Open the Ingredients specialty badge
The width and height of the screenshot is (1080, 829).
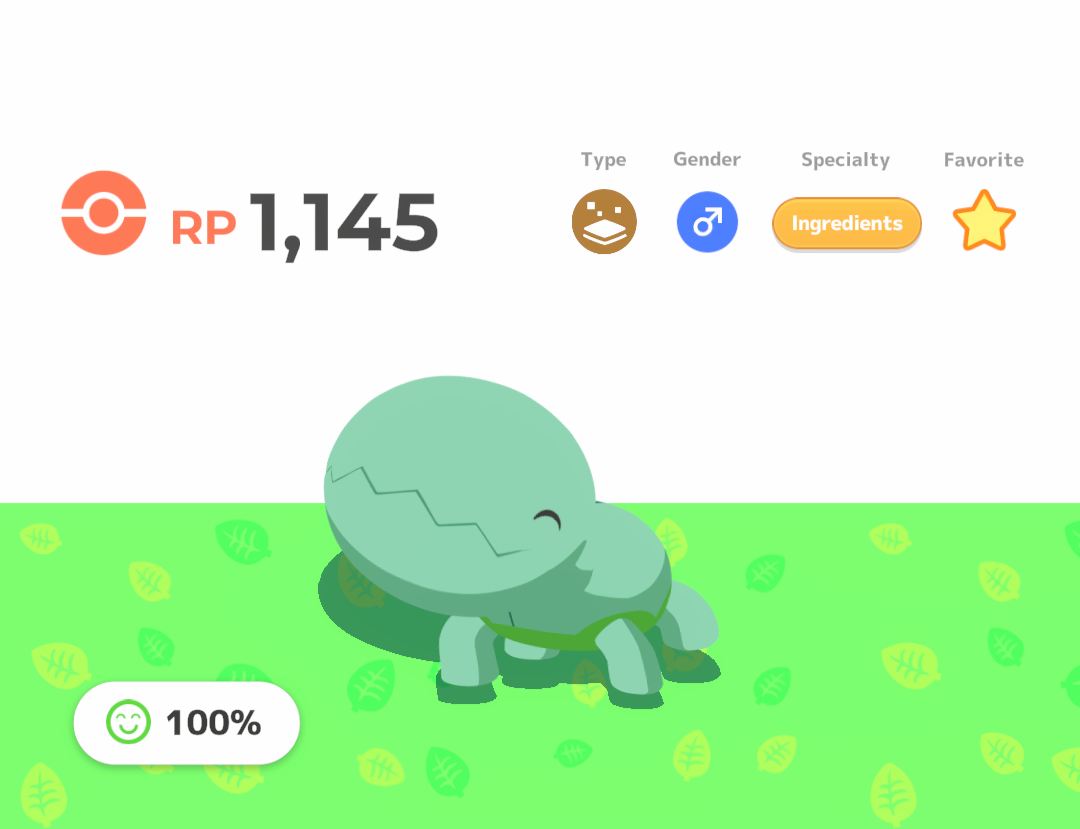pos(847,223)
